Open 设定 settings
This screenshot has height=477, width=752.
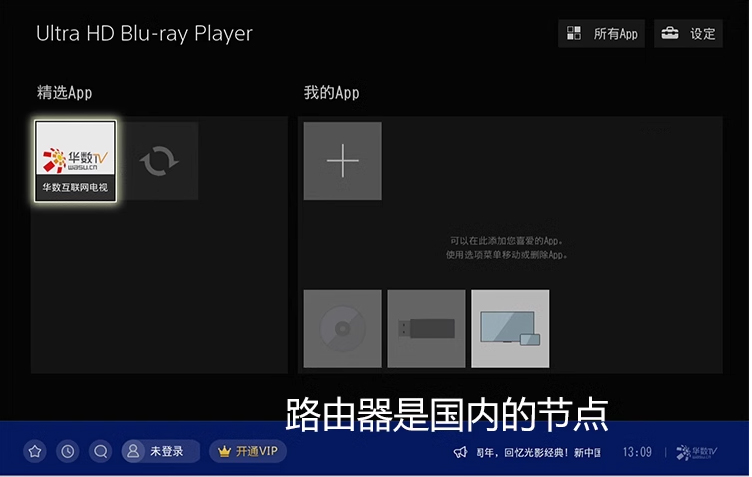click(x=688, y=34)
